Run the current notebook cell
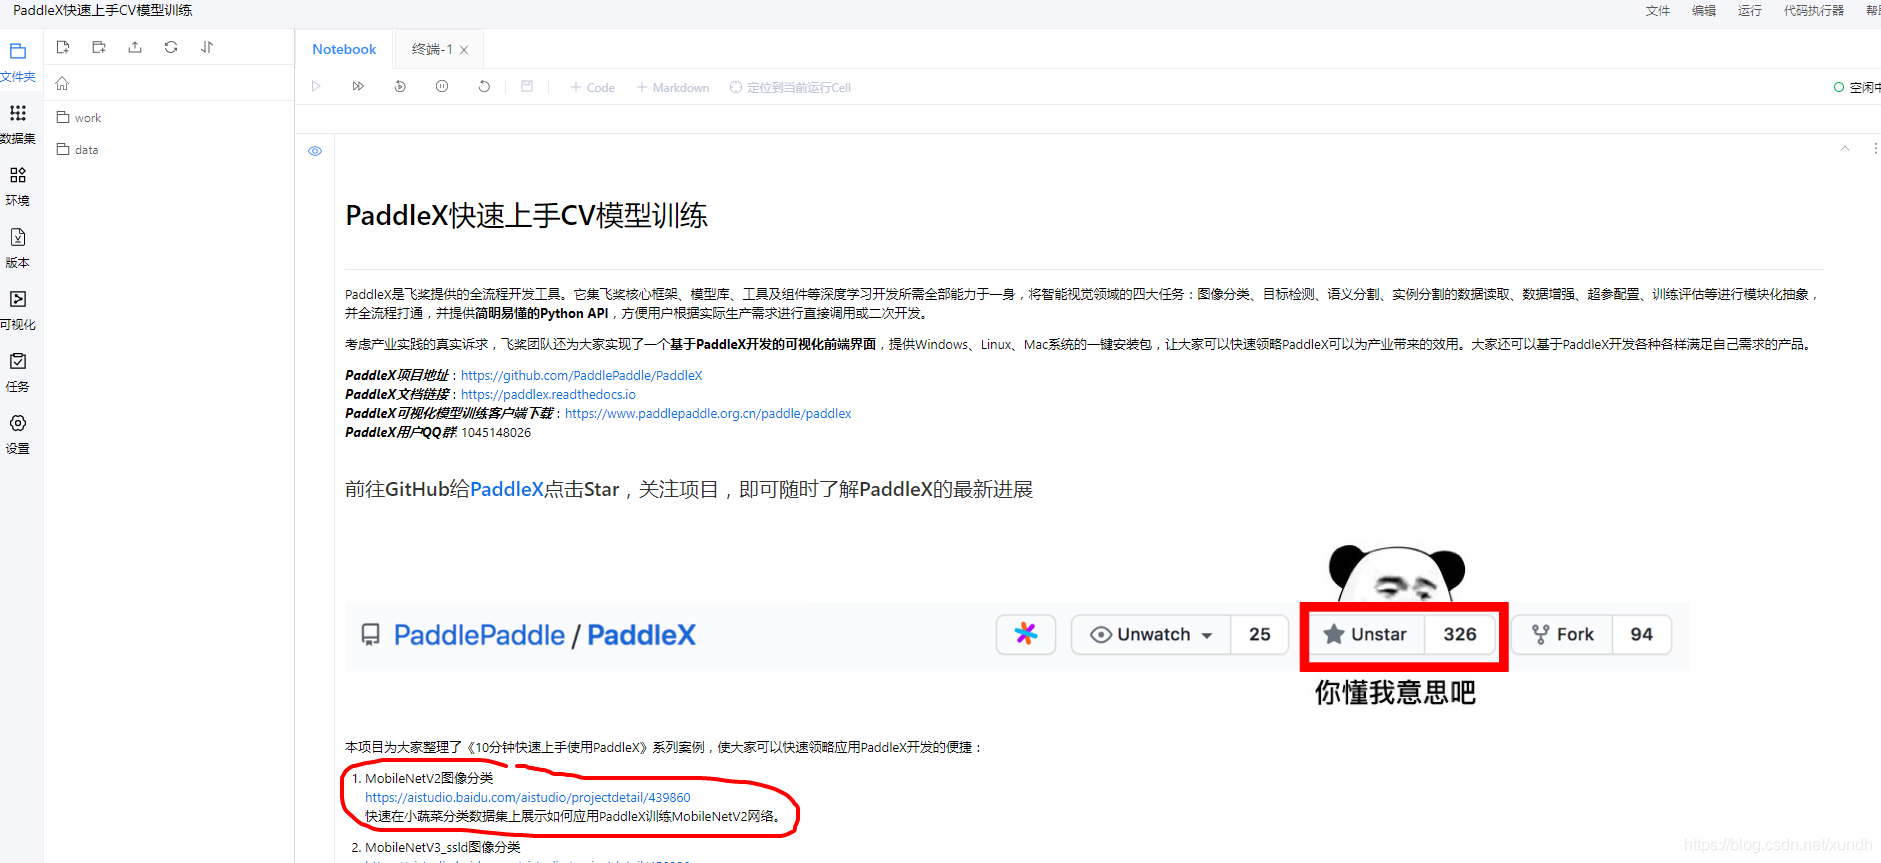 point(316,87)
